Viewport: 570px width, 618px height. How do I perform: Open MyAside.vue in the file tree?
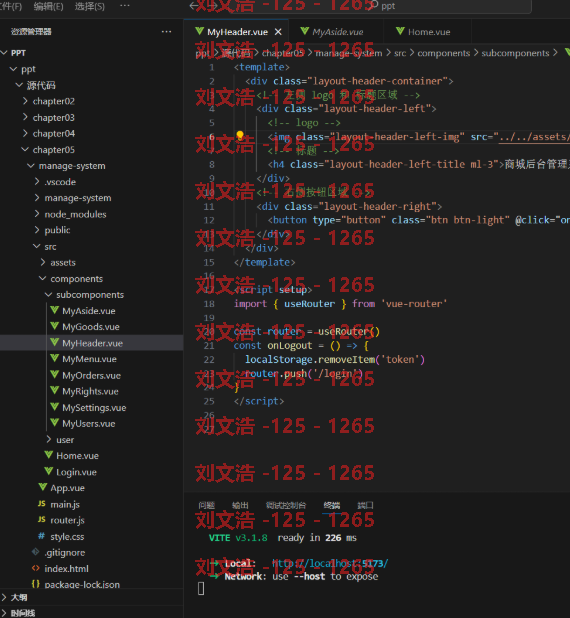[91, 311]
